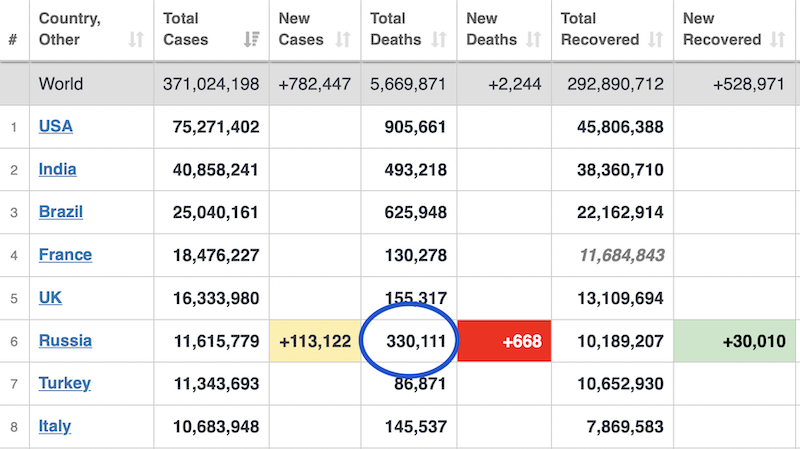Click the New Cases column sort icon

[343, 40]
